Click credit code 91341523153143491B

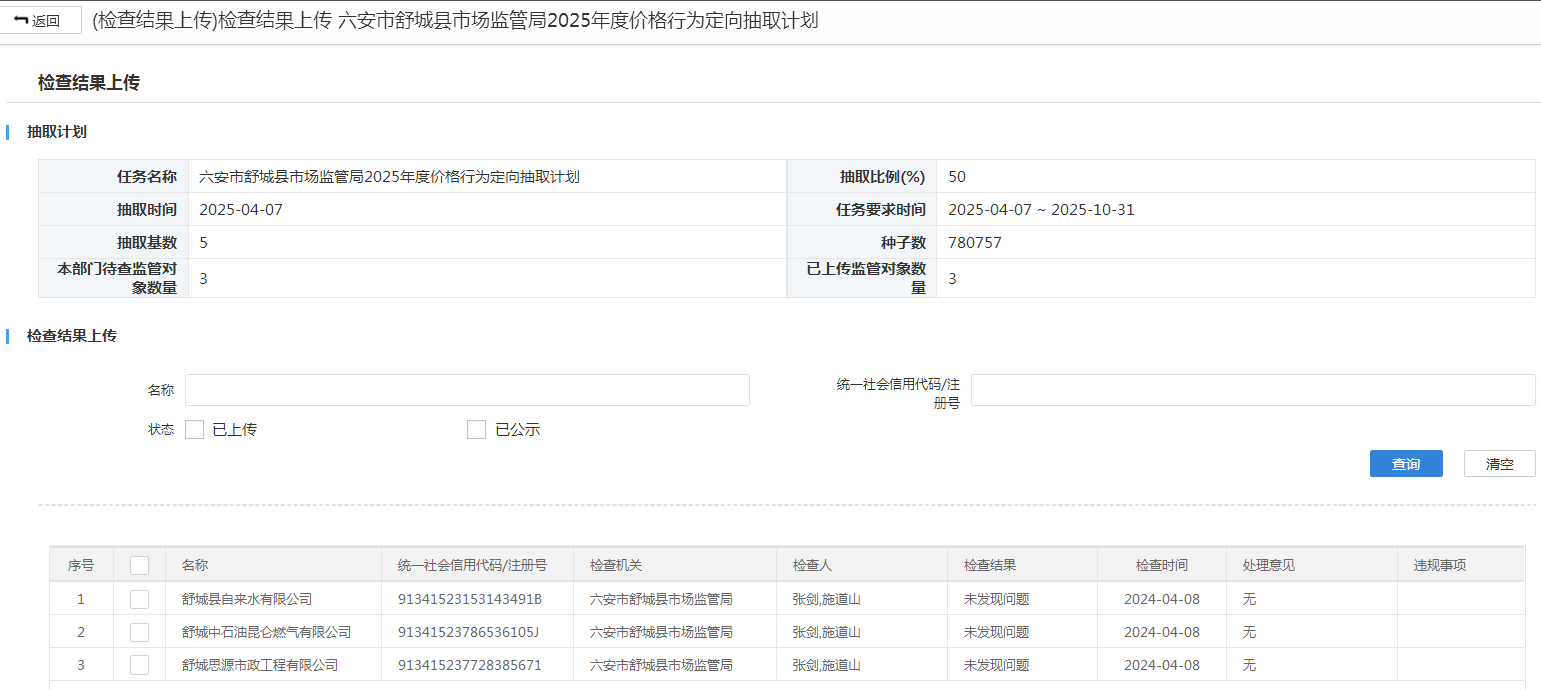[470, 599]
